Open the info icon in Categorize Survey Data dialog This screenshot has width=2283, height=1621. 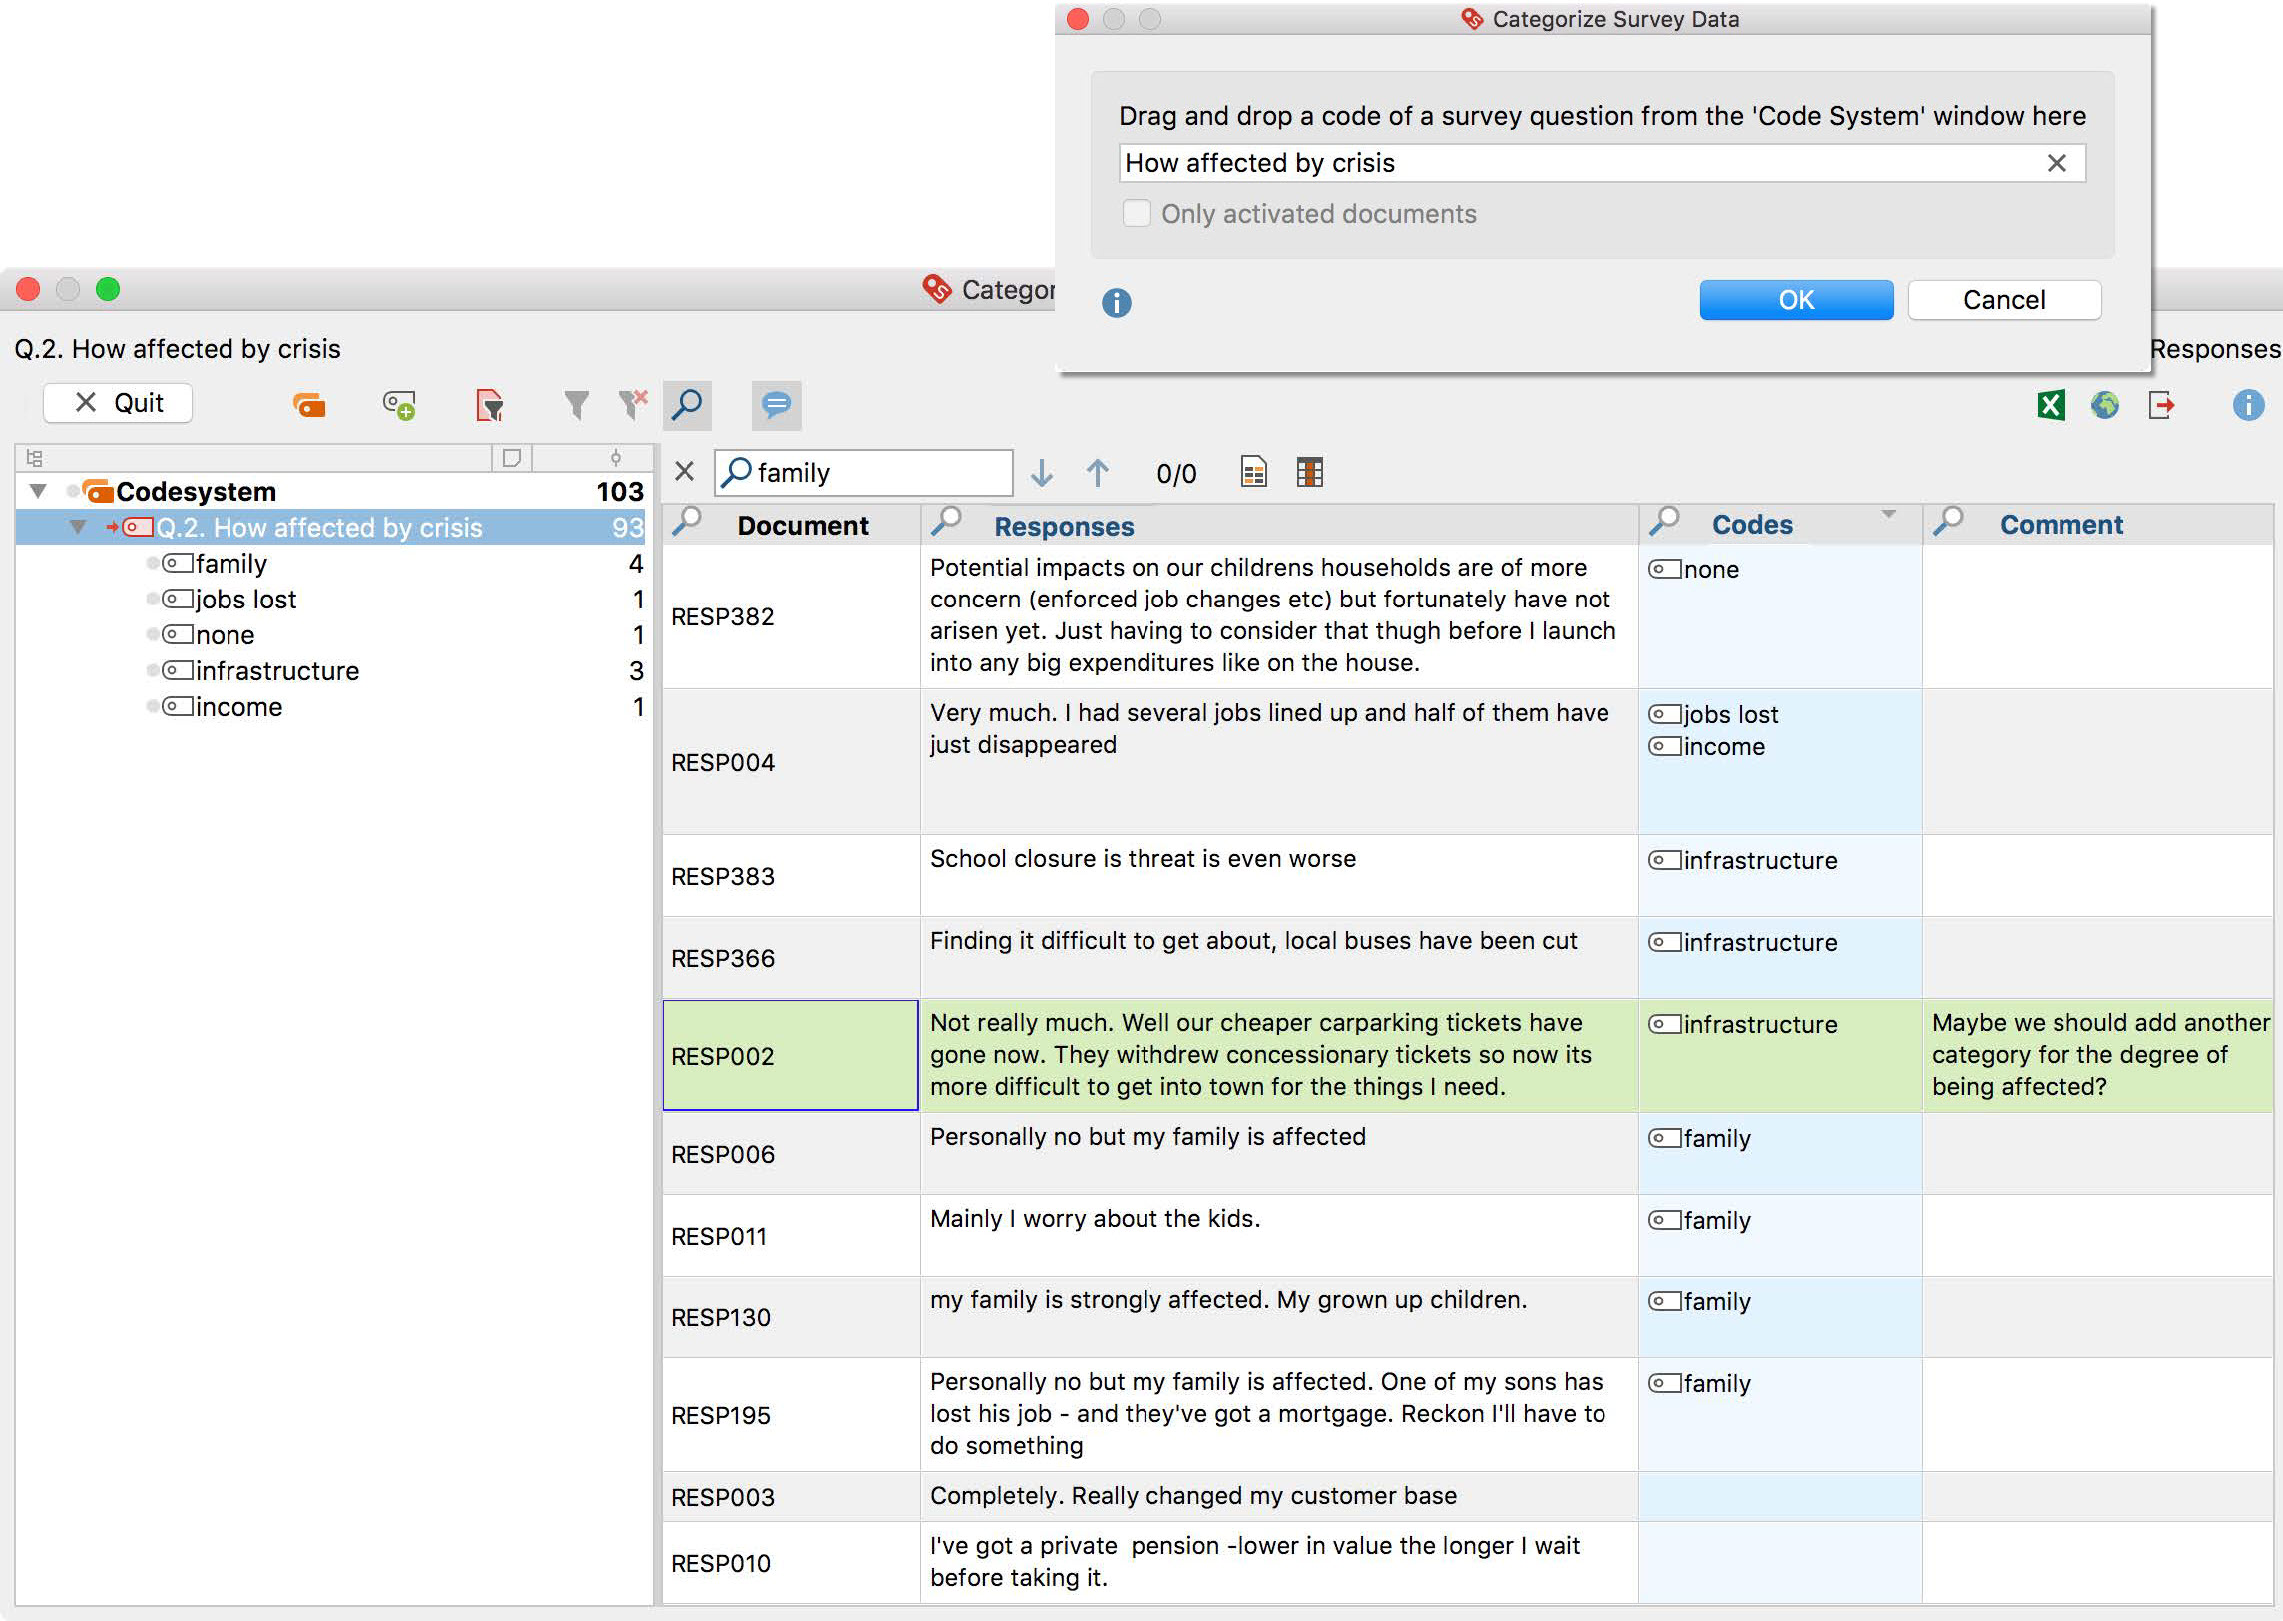[x=1117, y=302]
